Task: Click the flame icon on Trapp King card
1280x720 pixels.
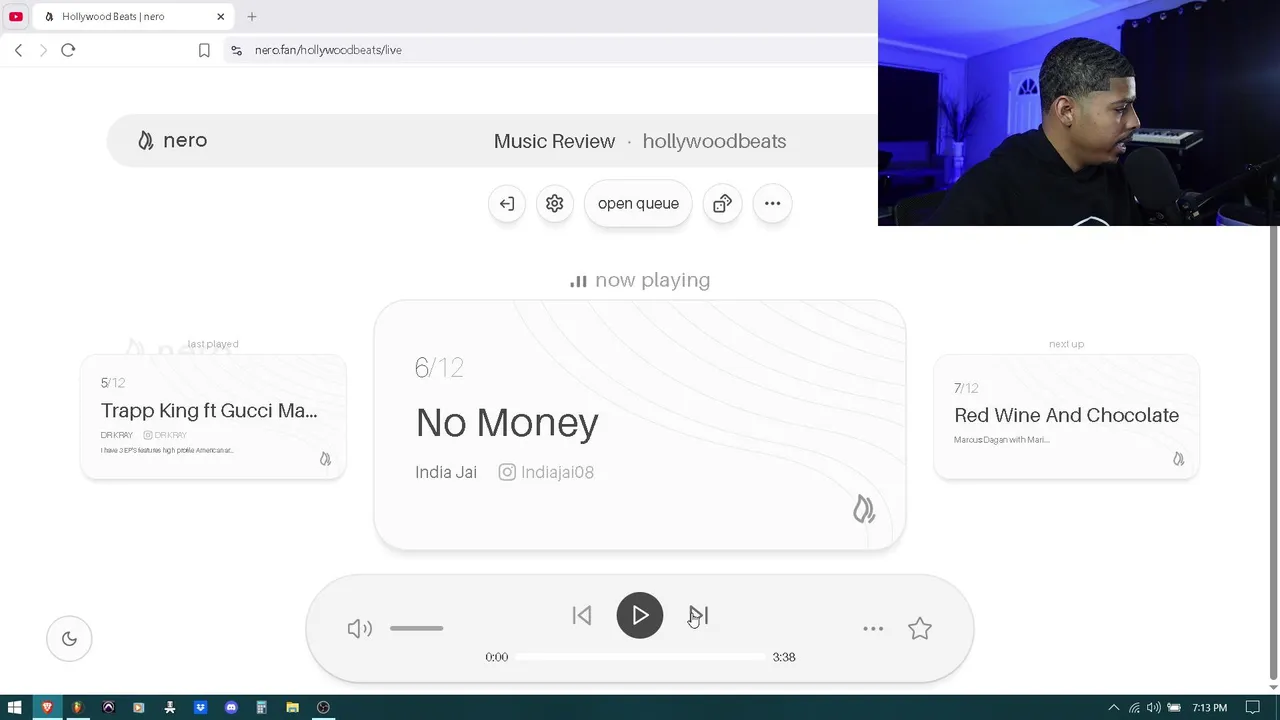Action: (325, 459)
